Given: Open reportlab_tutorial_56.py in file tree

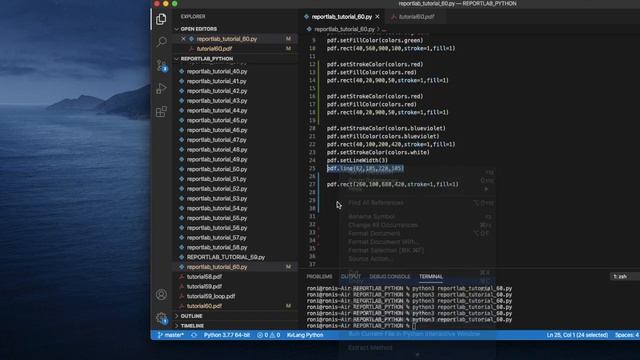Looking at the screenshot, I should point(217,228).
